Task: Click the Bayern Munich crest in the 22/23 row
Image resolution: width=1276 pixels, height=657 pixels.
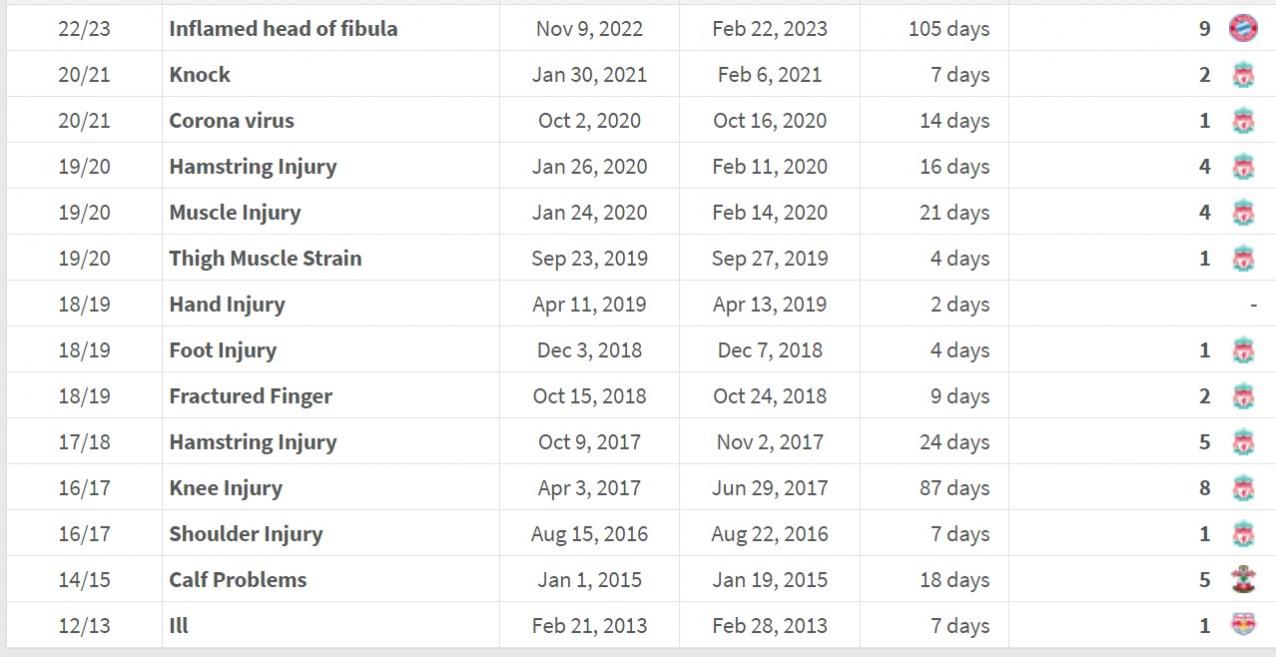Action: click(x=1243, y=28)
